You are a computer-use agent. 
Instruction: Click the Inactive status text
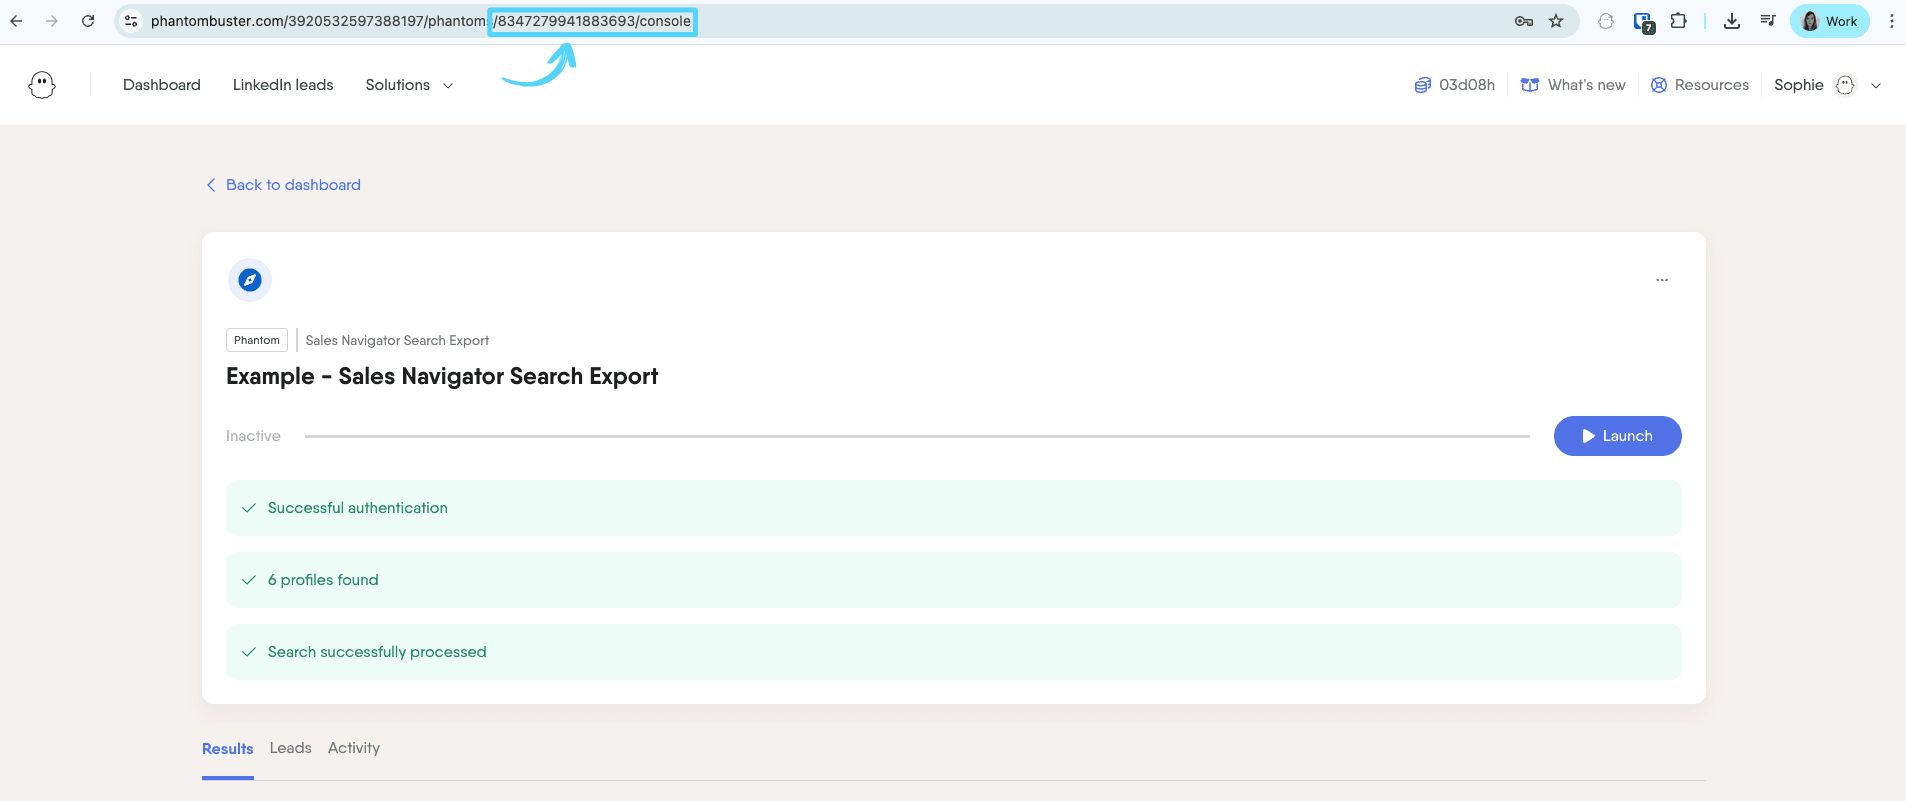pyautogui.click(x=253, y=436)
